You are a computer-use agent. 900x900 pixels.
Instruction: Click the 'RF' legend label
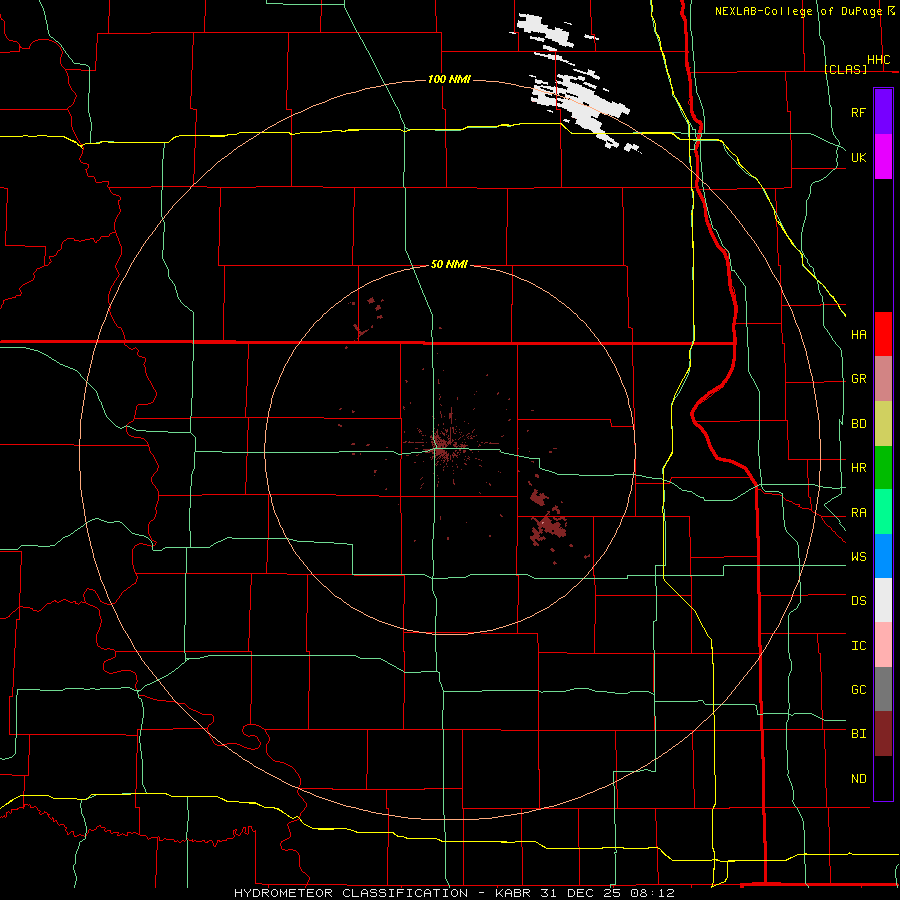pos(858,112)
